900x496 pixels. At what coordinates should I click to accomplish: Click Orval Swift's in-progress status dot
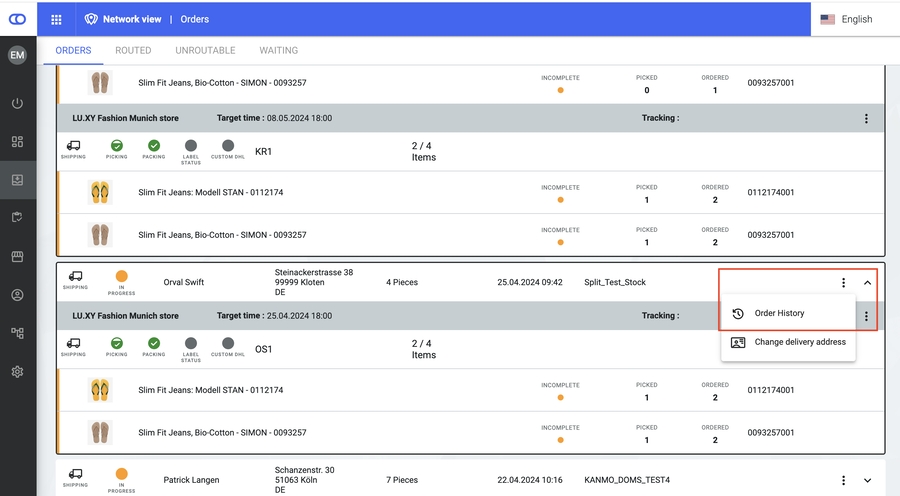coord(121,277)
